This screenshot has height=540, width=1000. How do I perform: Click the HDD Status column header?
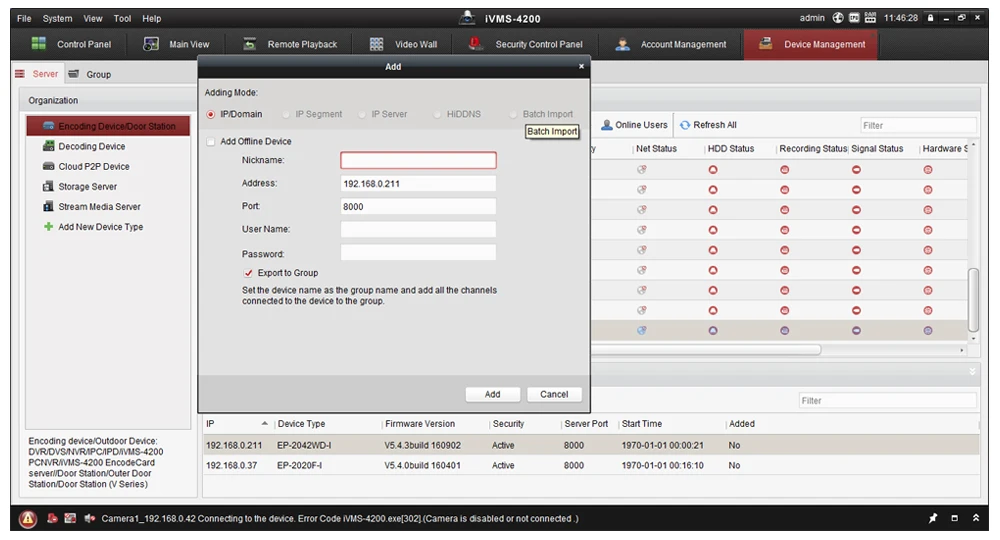(x=731, y=149)
